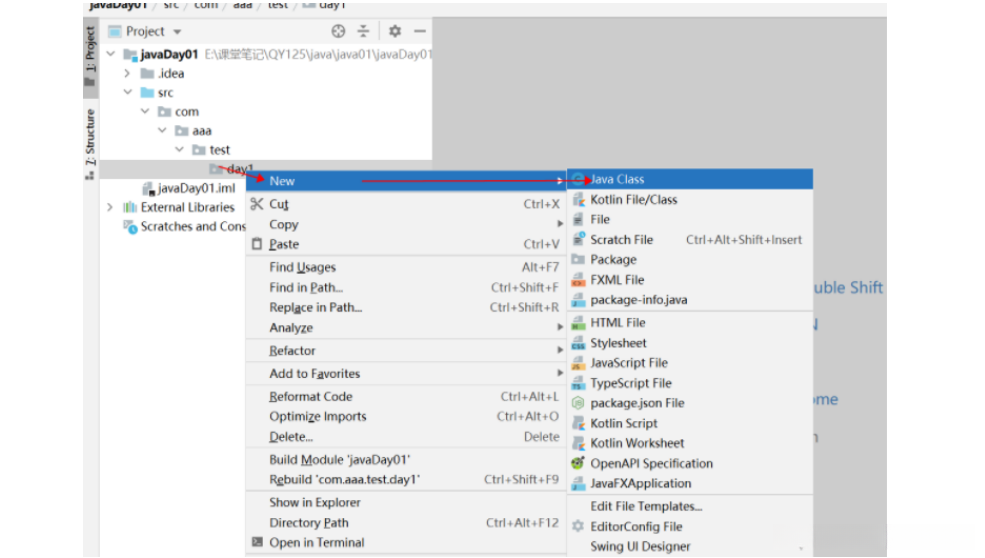Open Project panel settings gear

pos(395,31)
